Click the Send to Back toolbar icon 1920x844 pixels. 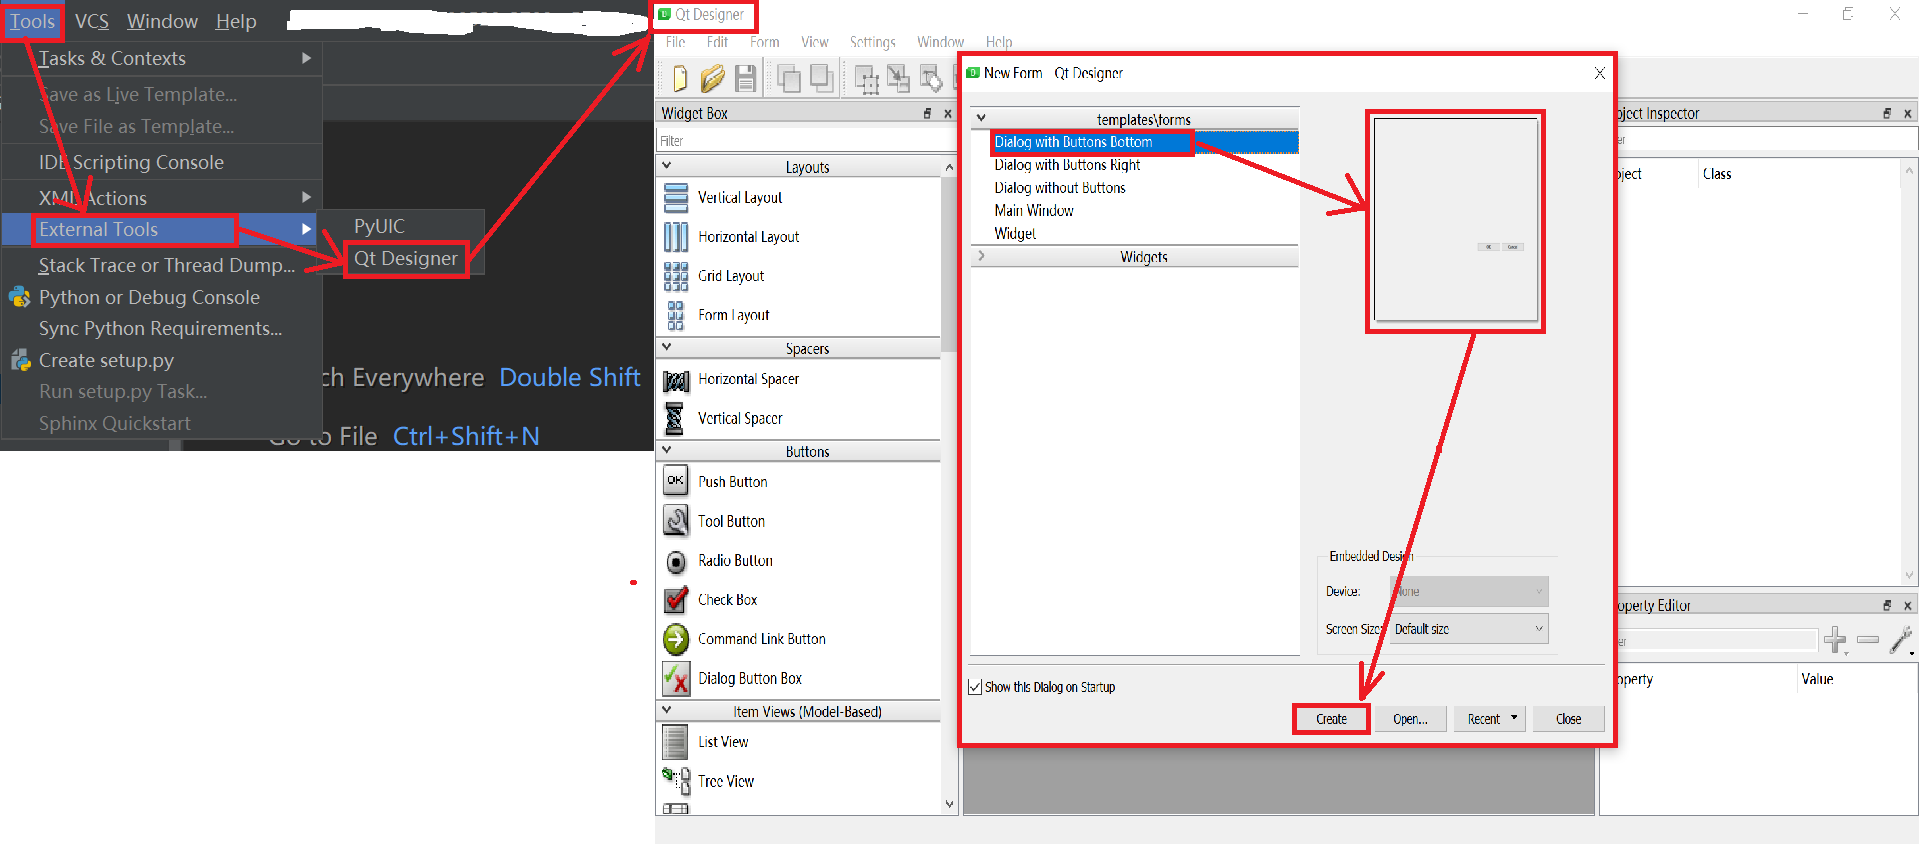pos(789,78)
